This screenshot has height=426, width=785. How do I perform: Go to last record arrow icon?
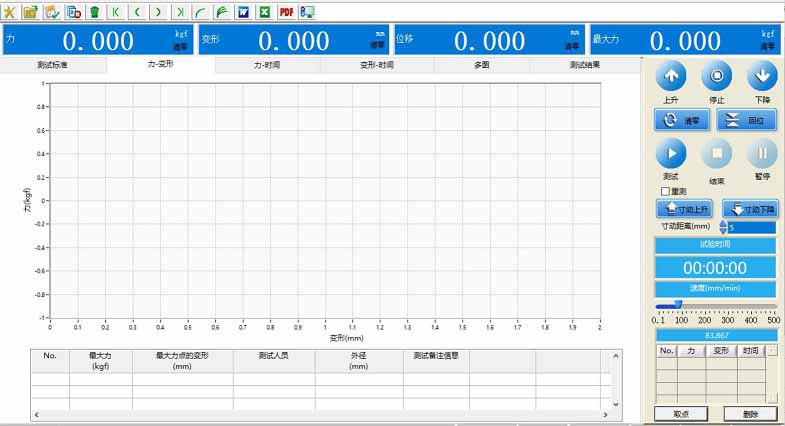pos(178,12)
